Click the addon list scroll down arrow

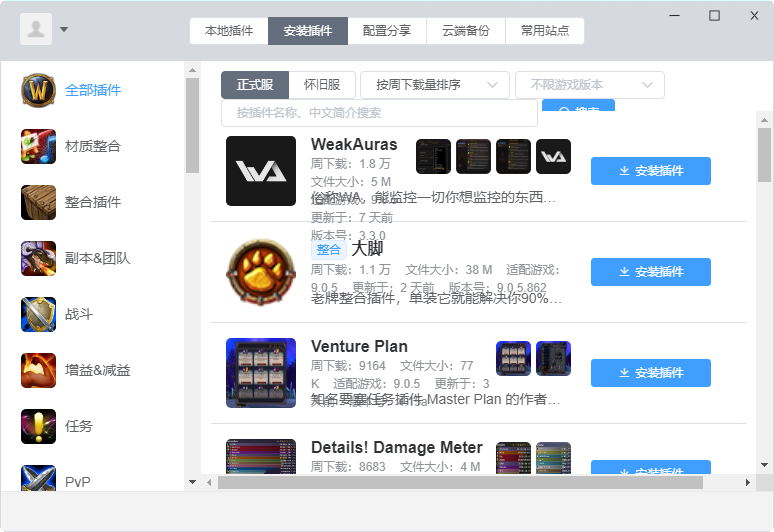pos(764,464)
